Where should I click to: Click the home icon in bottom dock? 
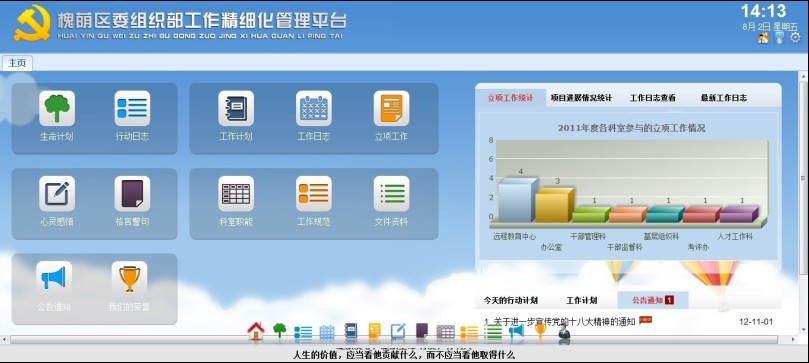(256, 332)
